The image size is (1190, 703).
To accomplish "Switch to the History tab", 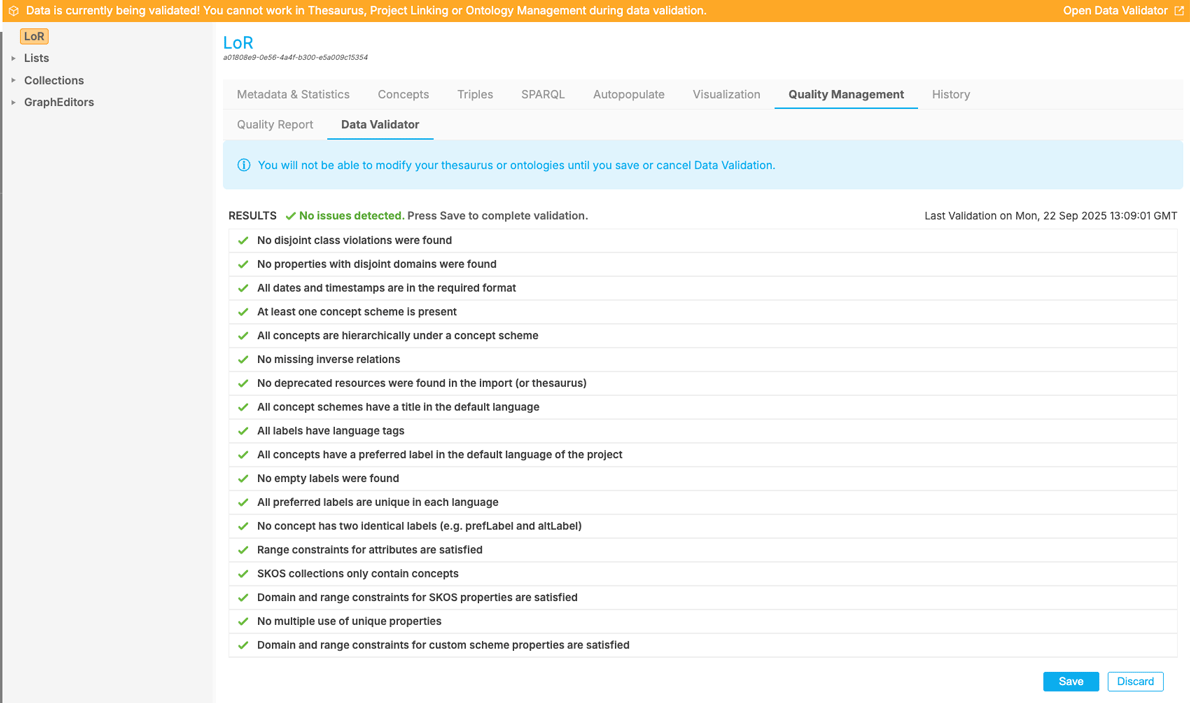I will click(950, 94).
